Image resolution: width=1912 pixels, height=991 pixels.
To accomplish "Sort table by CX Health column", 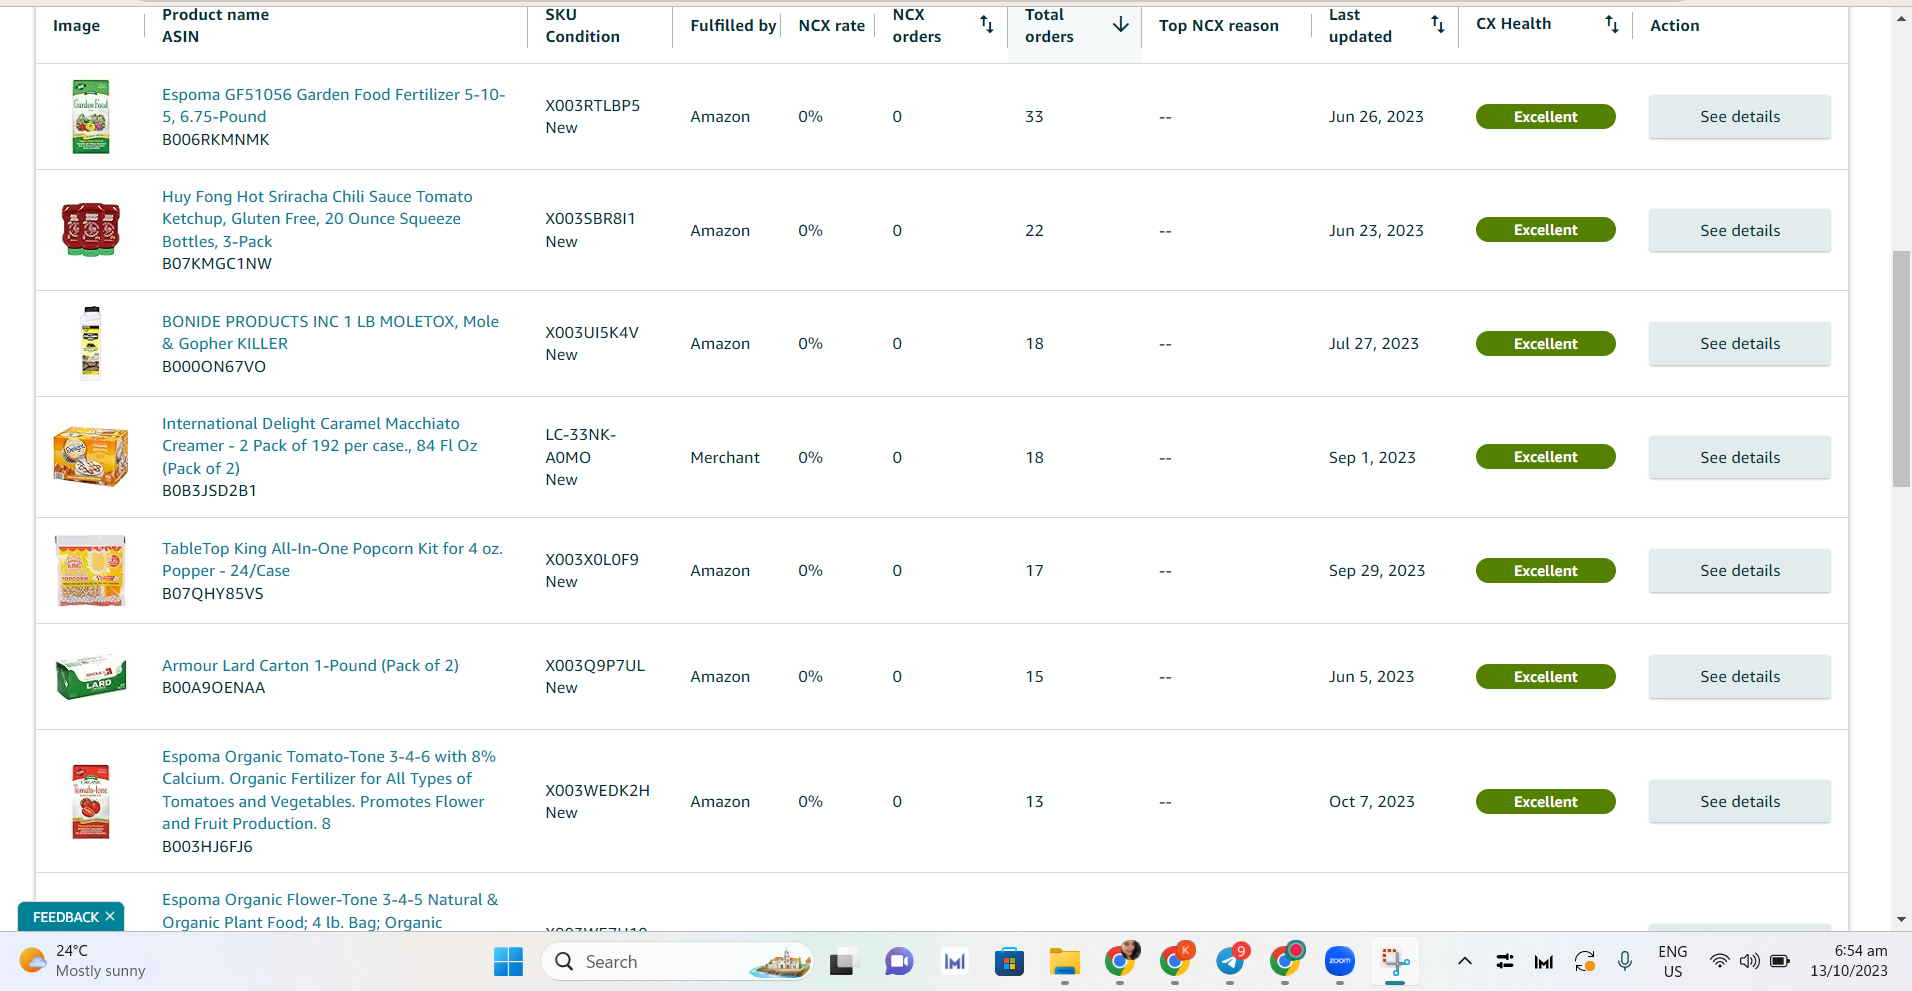I will coord(1611,25).
